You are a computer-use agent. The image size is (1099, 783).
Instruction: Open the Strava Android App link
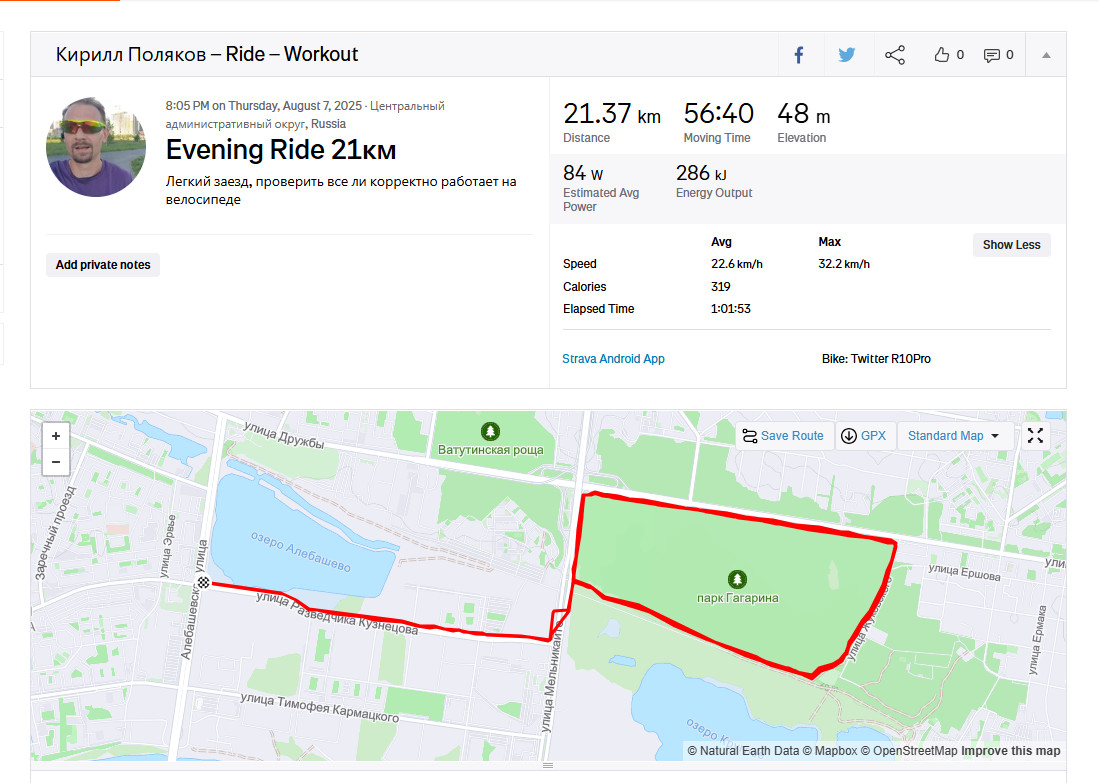pyautogui.click(x=613, y=358)
